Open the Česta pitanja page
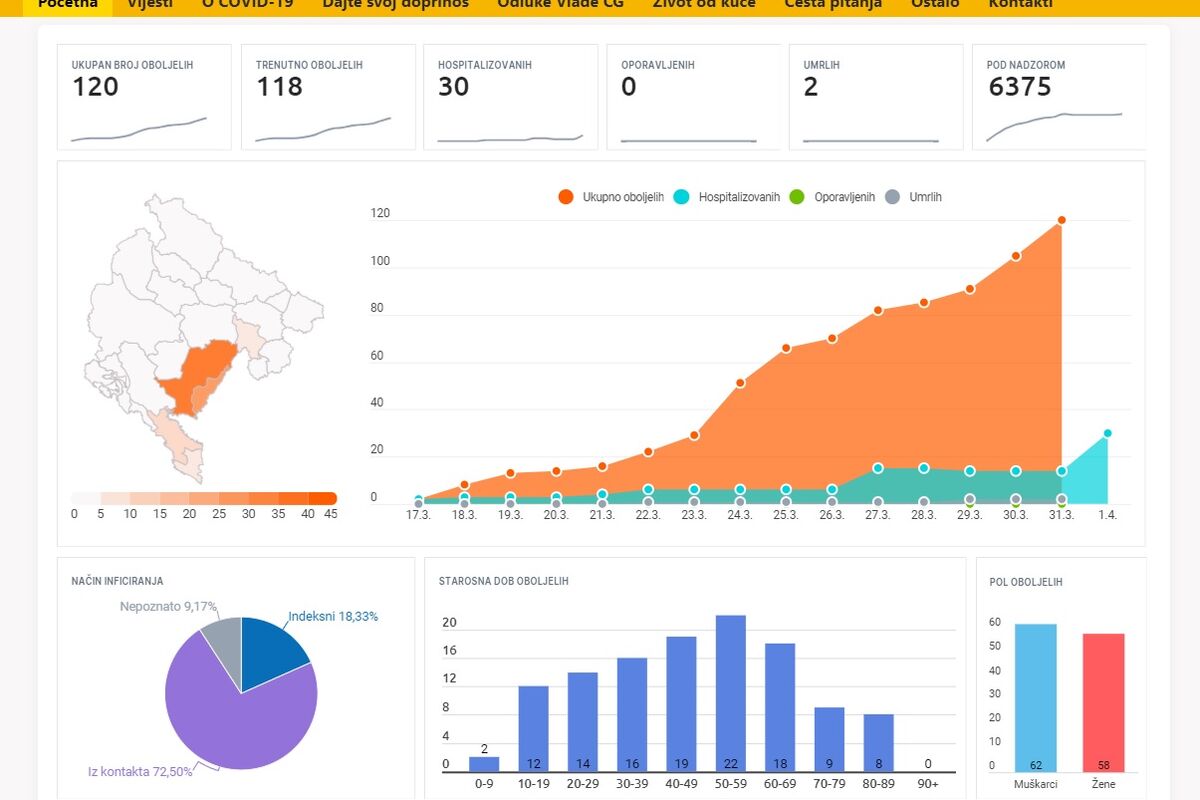Image resolution: width=1200 pixels, height=800 pixels. click(x=833, y=4)
